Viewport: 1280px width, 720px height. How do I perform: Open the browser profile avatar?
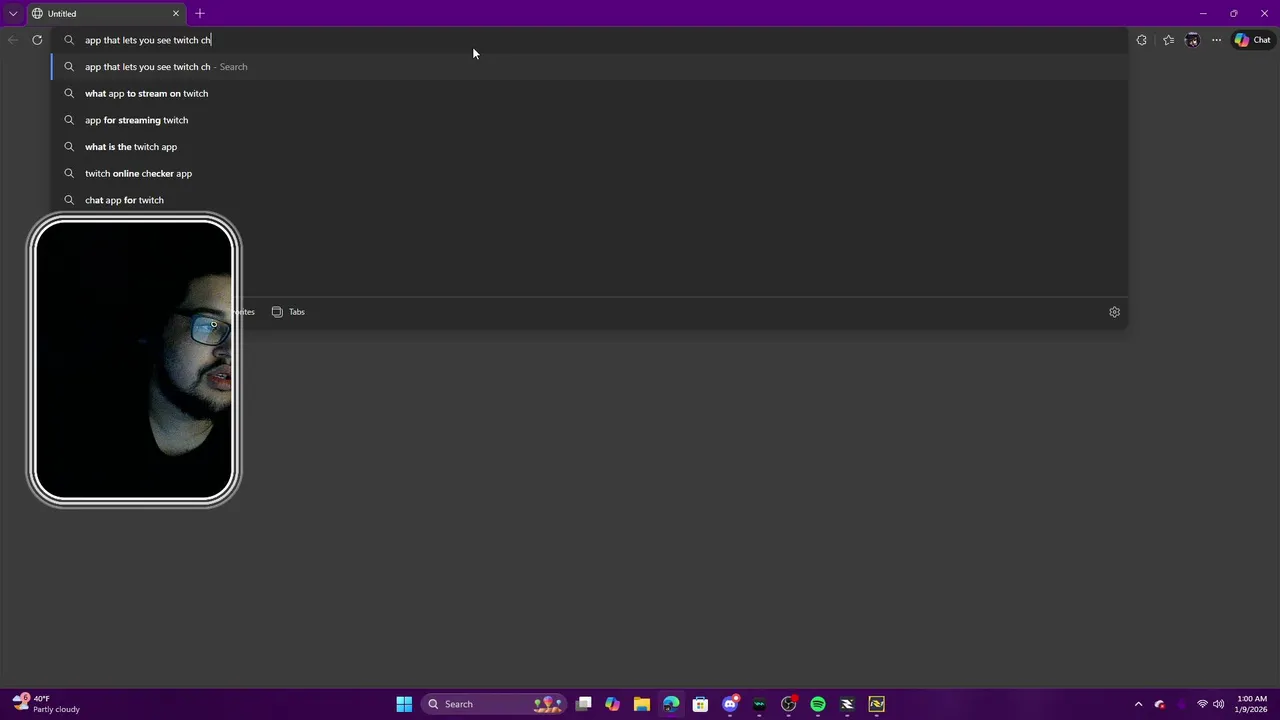tap(1192, 40)
